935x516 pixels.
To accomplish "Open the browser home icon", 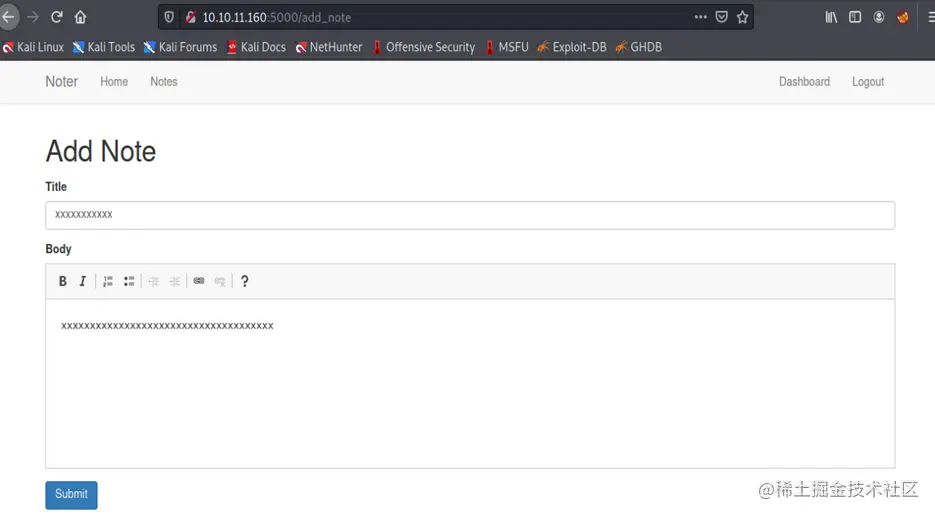I will click(x=81, y=17).
